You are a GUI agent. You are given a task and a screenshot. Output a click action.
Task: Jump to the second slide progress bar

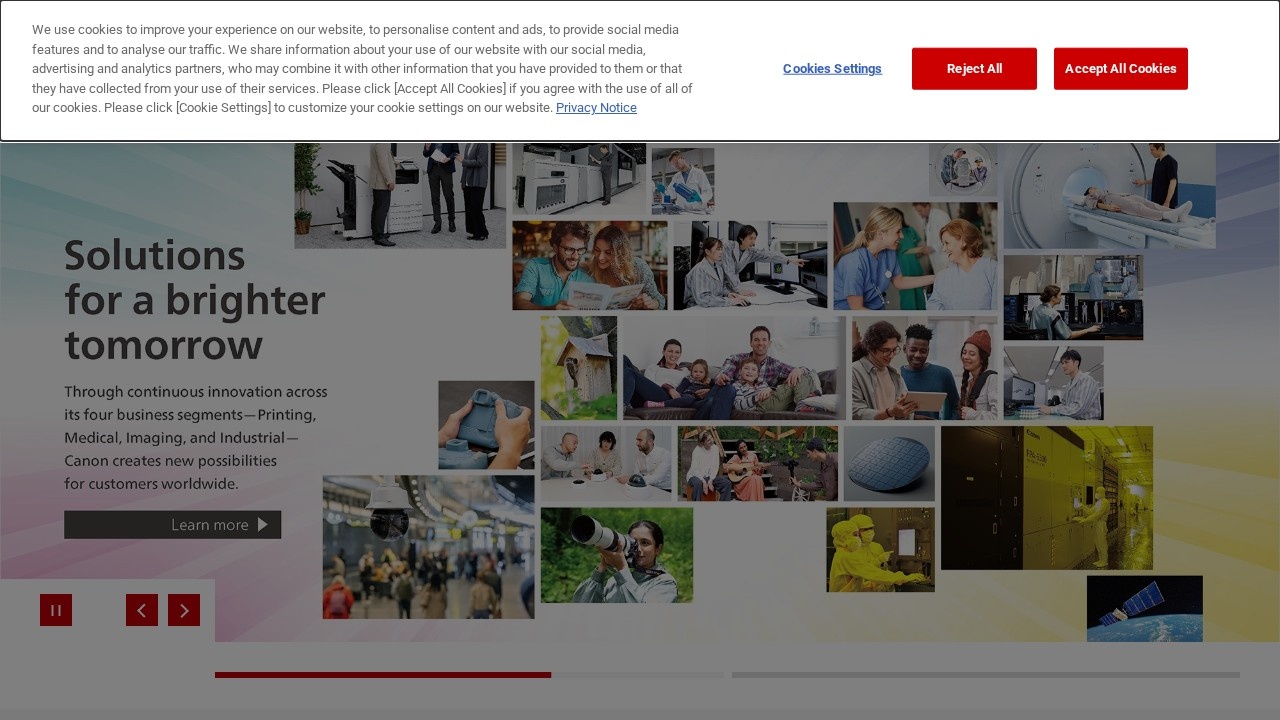coord(986,675)
